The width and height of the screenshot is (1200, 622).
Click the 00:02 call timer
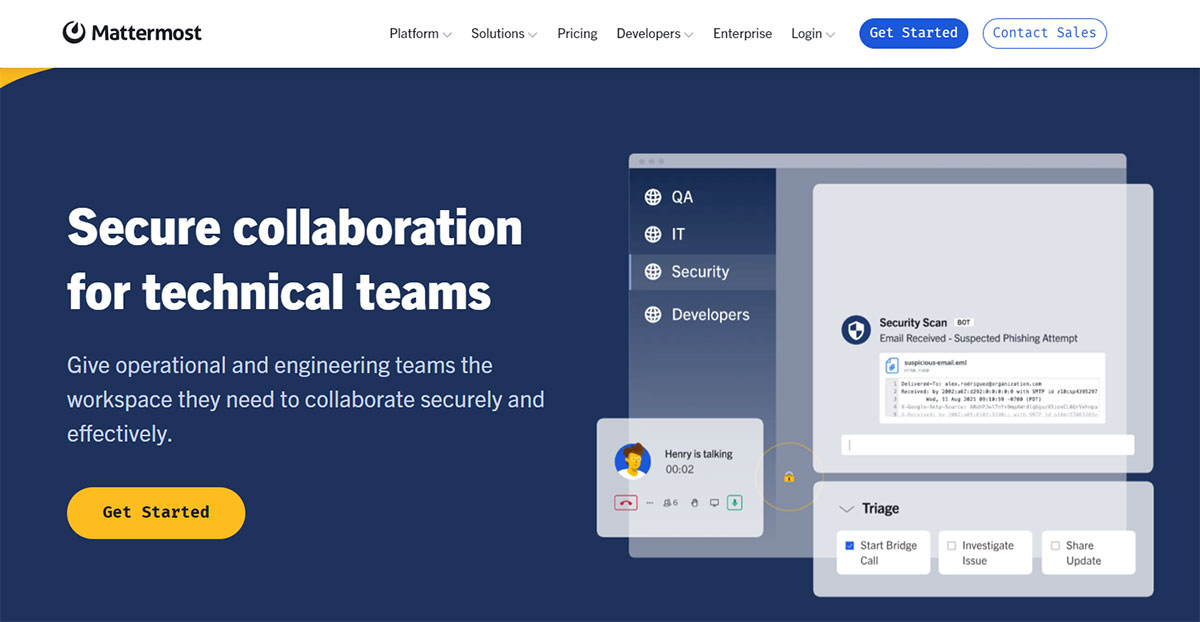pos(679,469)
